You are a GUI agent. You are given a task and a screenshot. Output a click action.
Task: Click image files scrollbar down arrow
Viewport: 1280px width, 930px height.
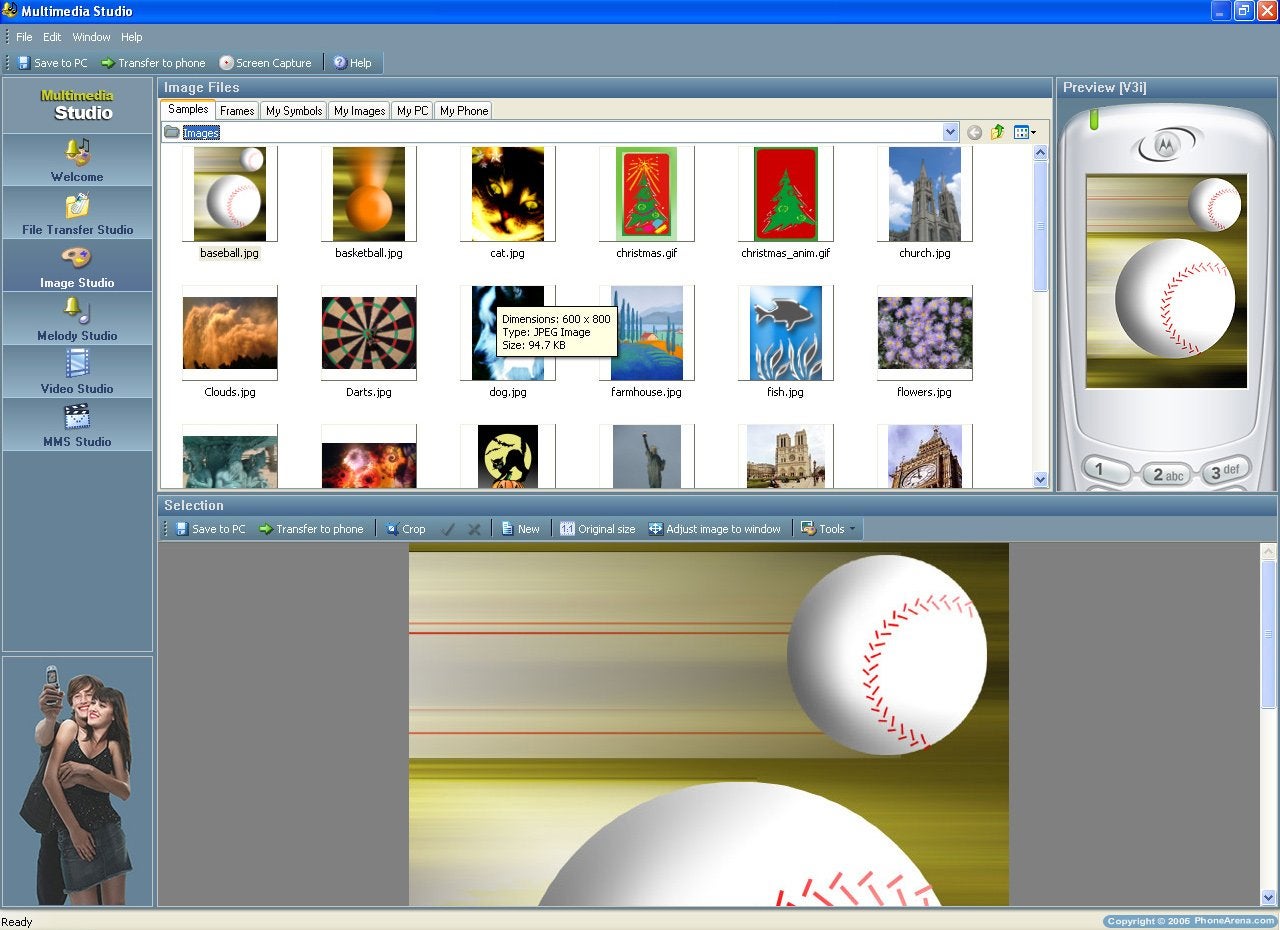click(x=1040, y=479)
